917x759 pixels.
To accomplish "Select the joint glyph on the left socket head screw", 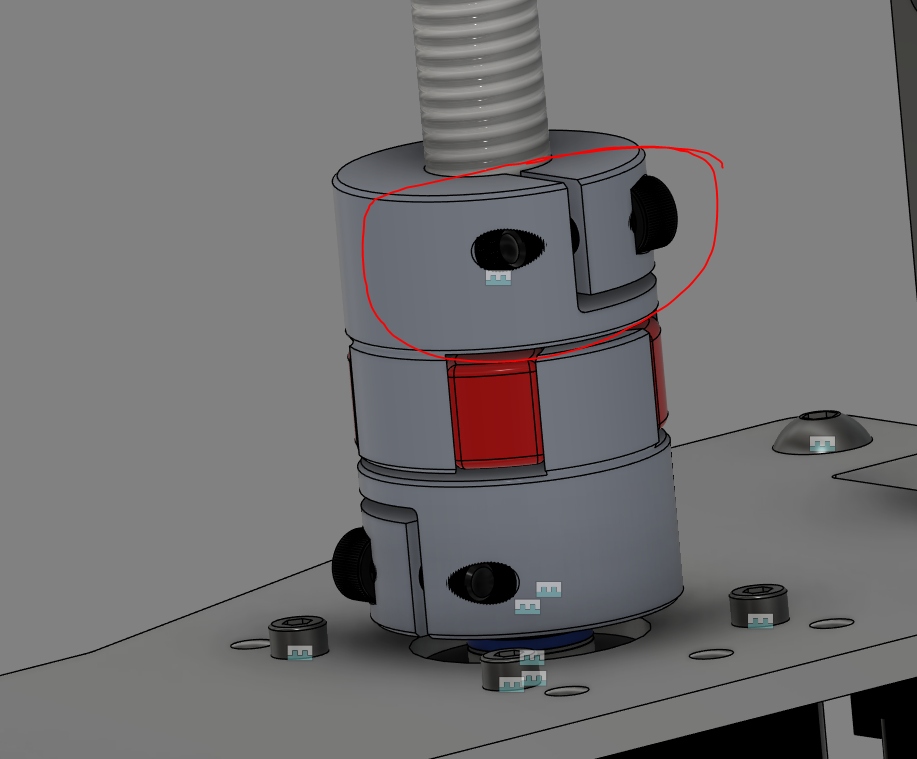I will (300, 652).
